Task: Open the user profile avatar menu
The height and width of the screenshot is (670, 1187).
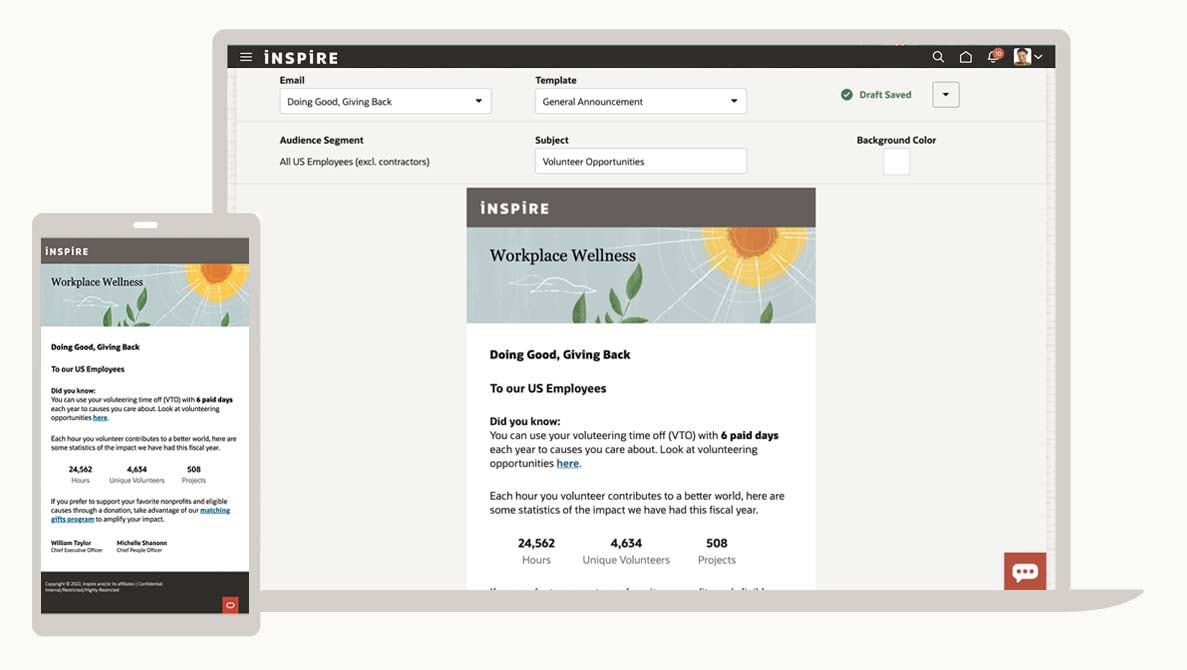Action: tap(1027, 57)
